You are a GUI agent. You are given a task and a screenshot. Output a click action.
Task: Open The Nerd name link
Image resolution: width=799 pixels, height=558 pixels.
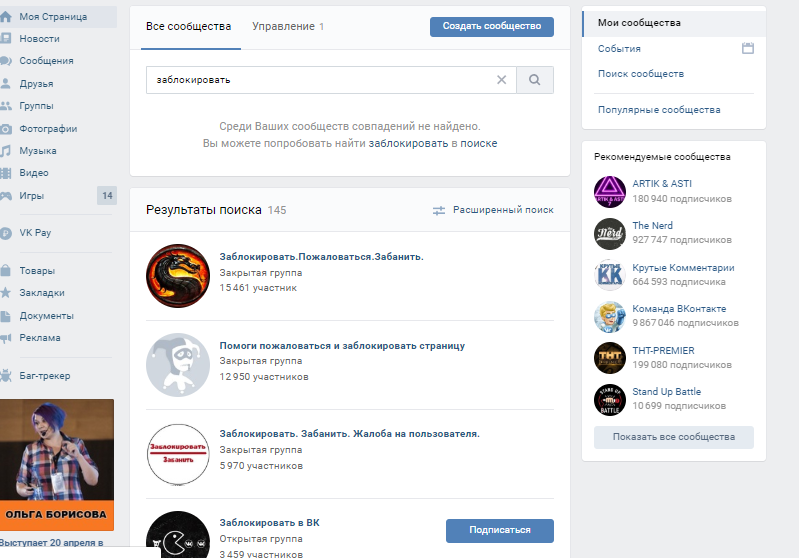(652, 226)
